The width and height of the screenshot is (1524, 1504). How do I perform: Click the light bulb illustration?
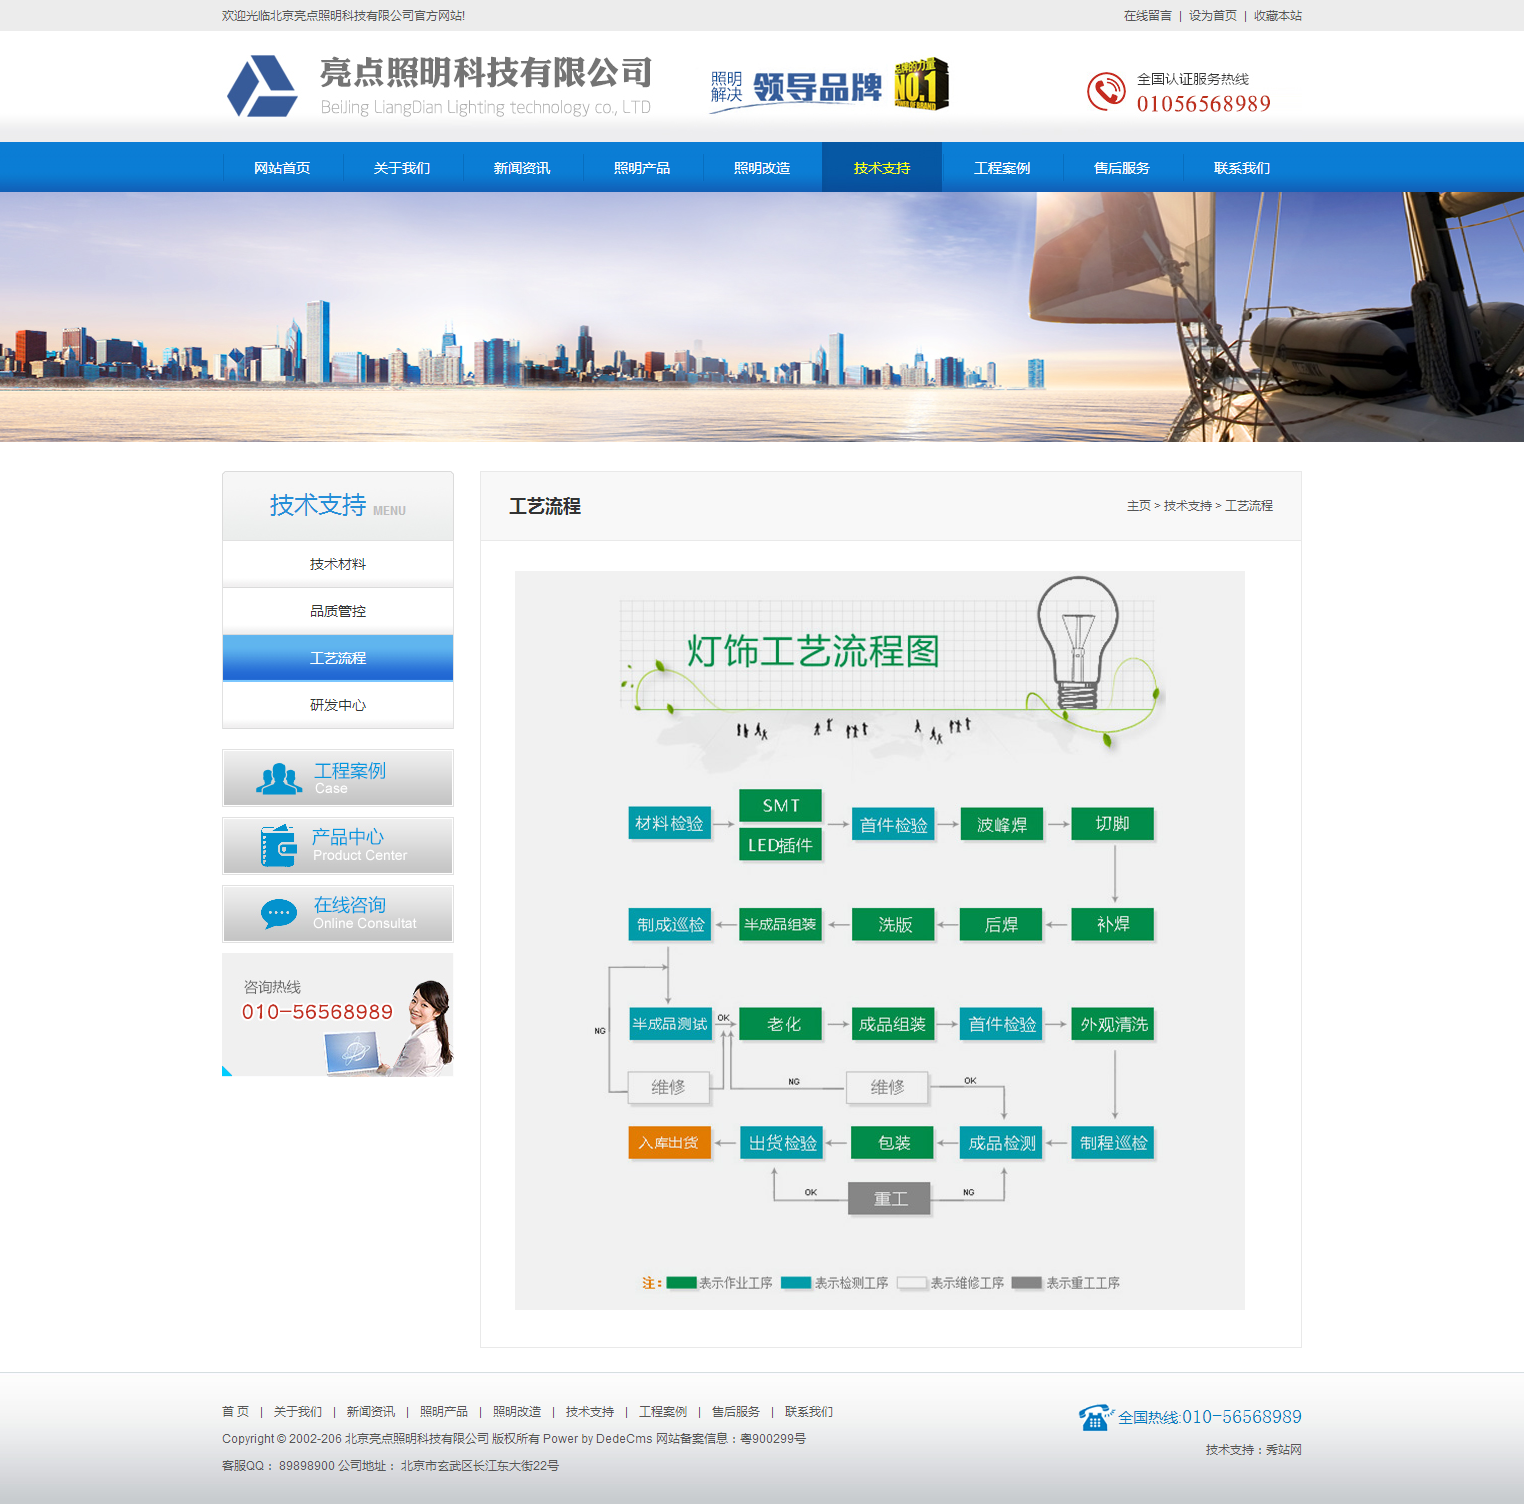[x=1078, y=642]
